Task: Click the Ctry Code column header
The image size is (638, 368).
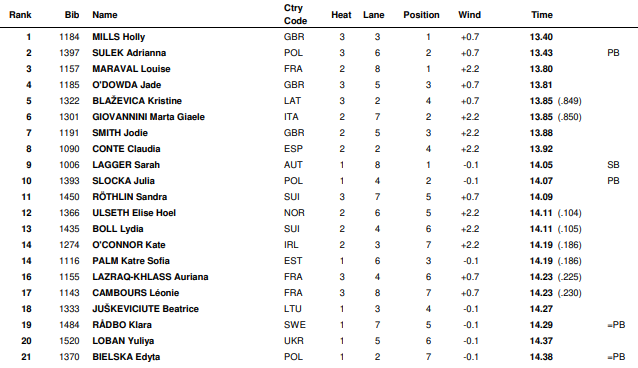Action: tap(295, 14)
